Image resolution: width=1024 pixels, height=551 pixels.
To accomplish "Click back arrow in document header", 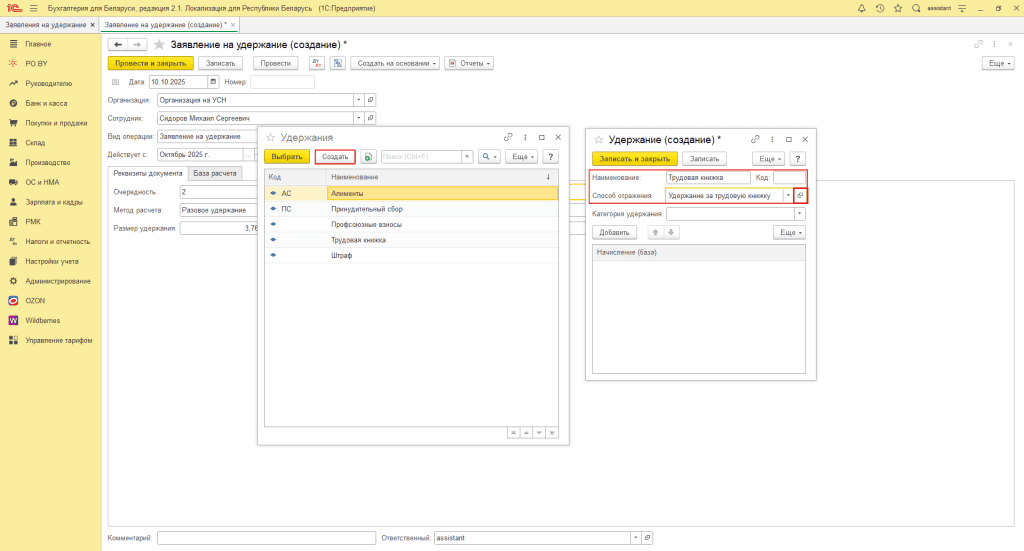I will [x=118, y=44].
